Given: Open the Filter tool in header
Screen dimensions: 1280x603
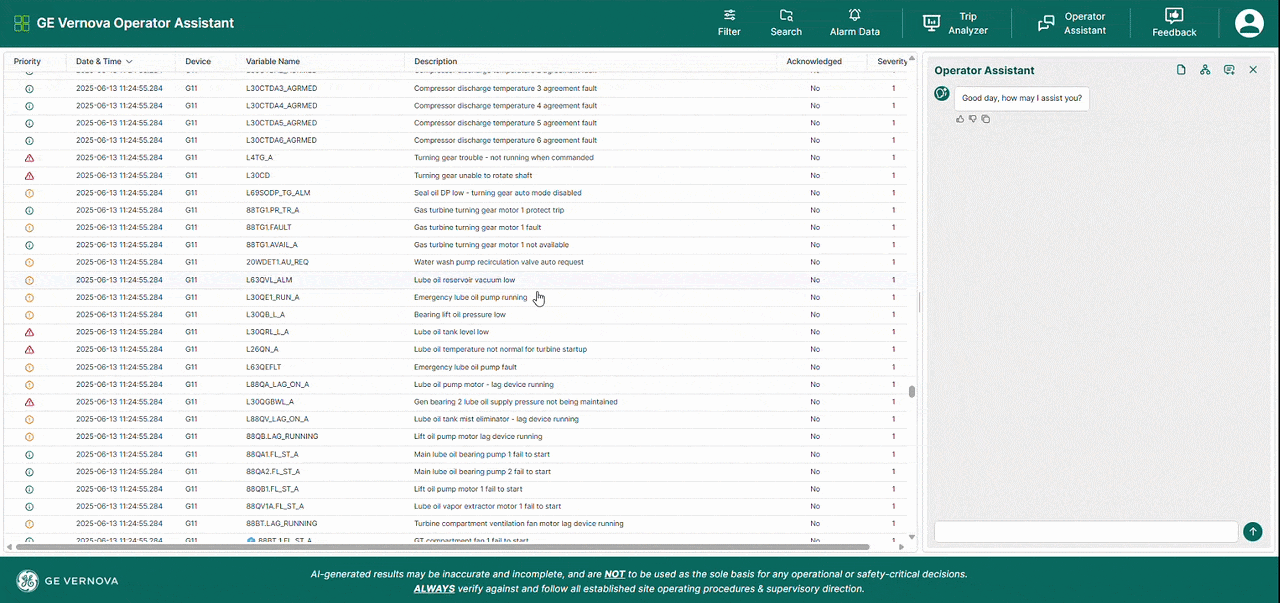Looking at the screenshot, I should [x=729, y=23].
